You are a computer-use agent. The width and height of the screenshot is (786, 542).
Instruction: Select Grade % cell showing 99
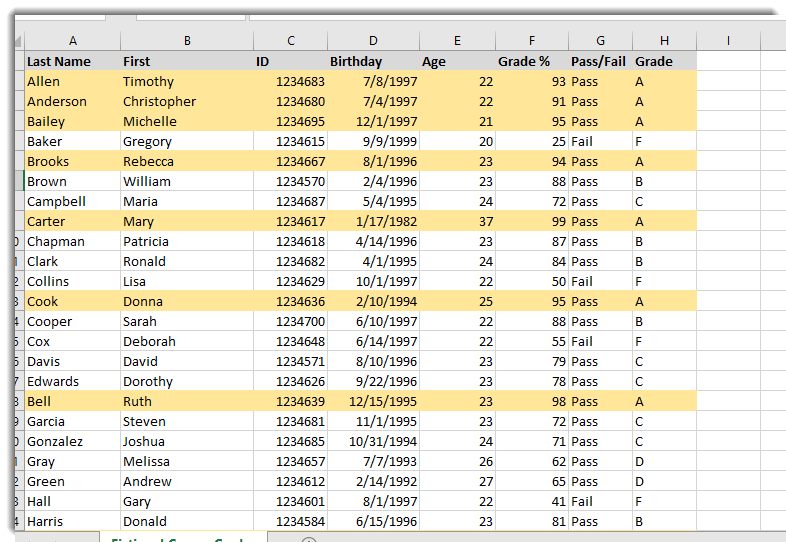click(x=532, y=221)
